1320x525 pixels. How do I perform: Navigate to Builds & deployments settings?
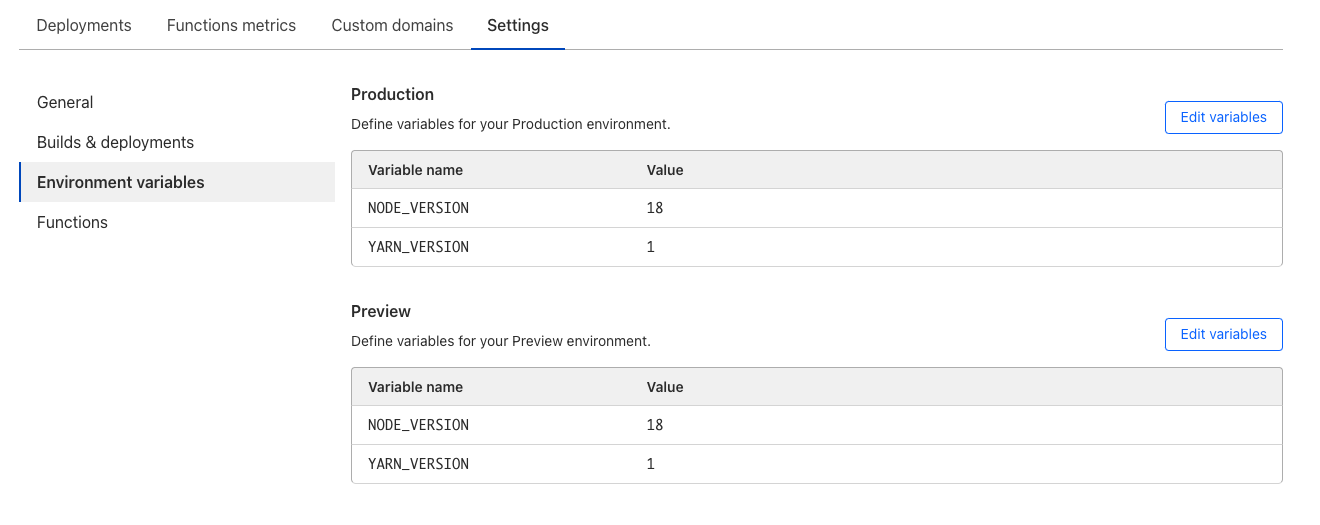[115, 142]
